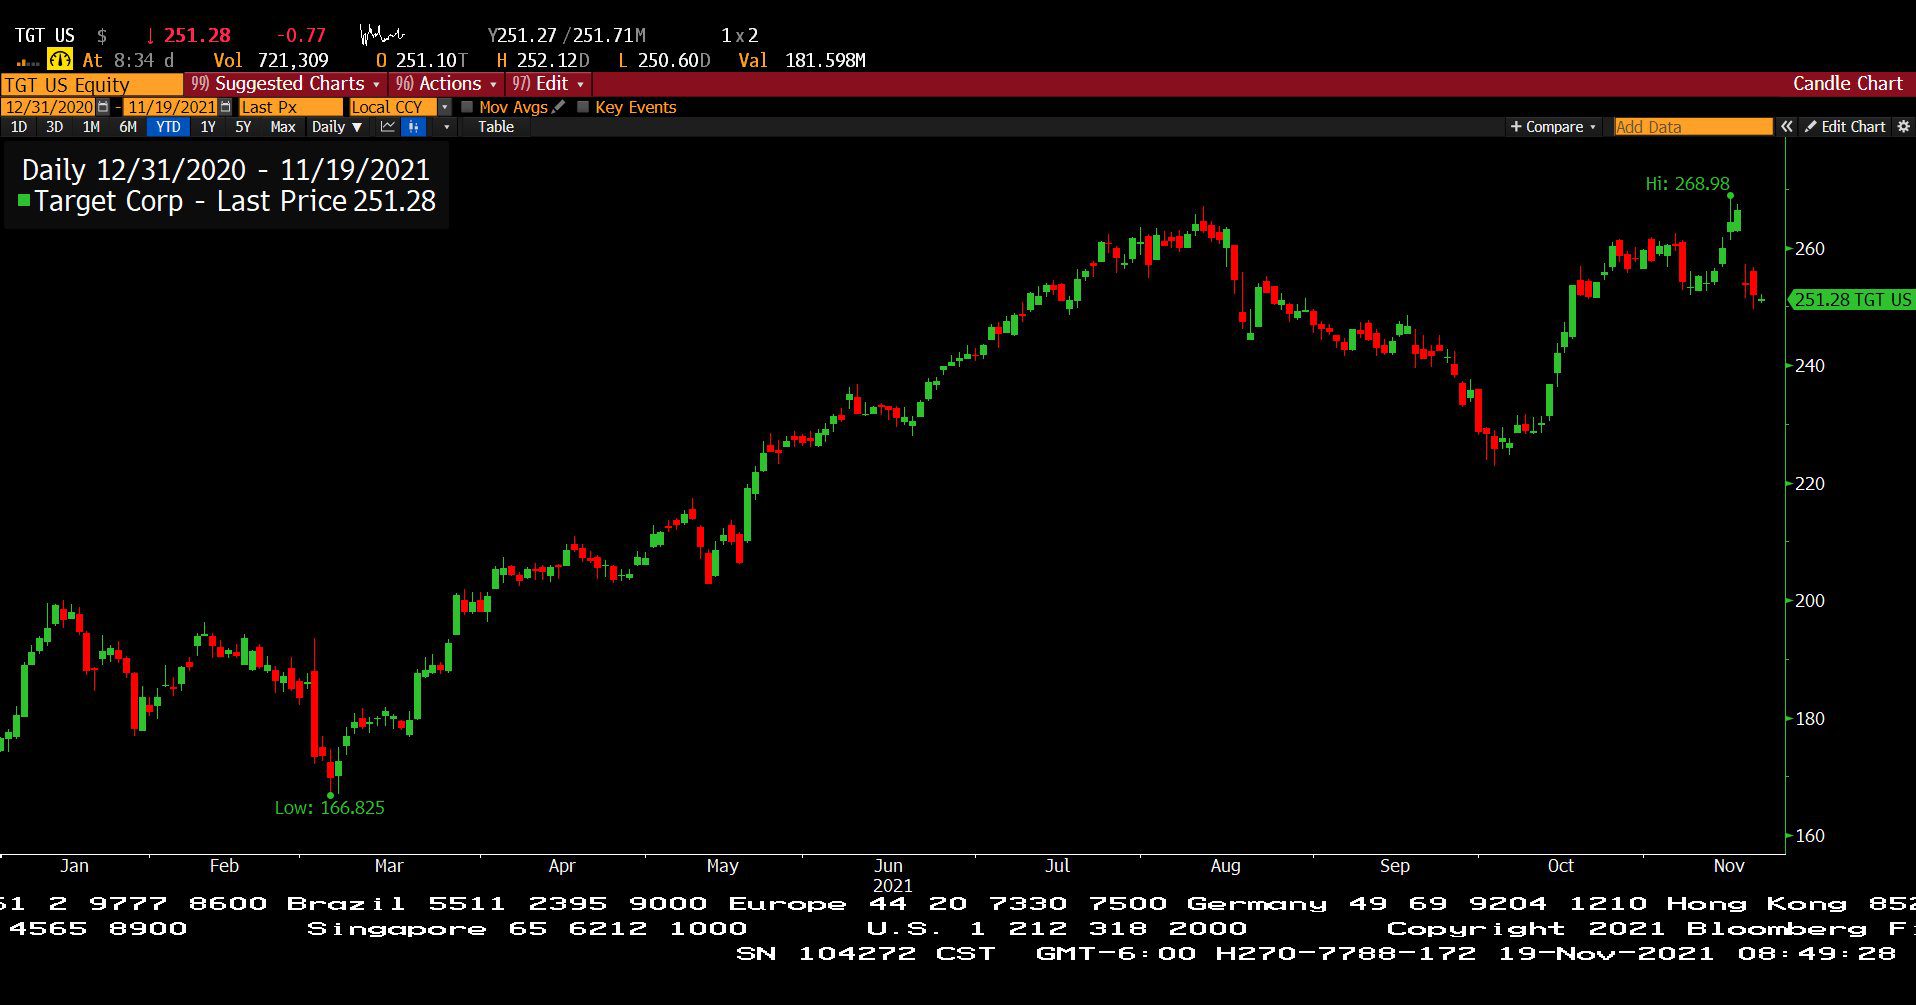The width and height of the screenshot is (1916, 1005).
Task: Click the green legend square for Target Corp
Action: tap(24, 201)
